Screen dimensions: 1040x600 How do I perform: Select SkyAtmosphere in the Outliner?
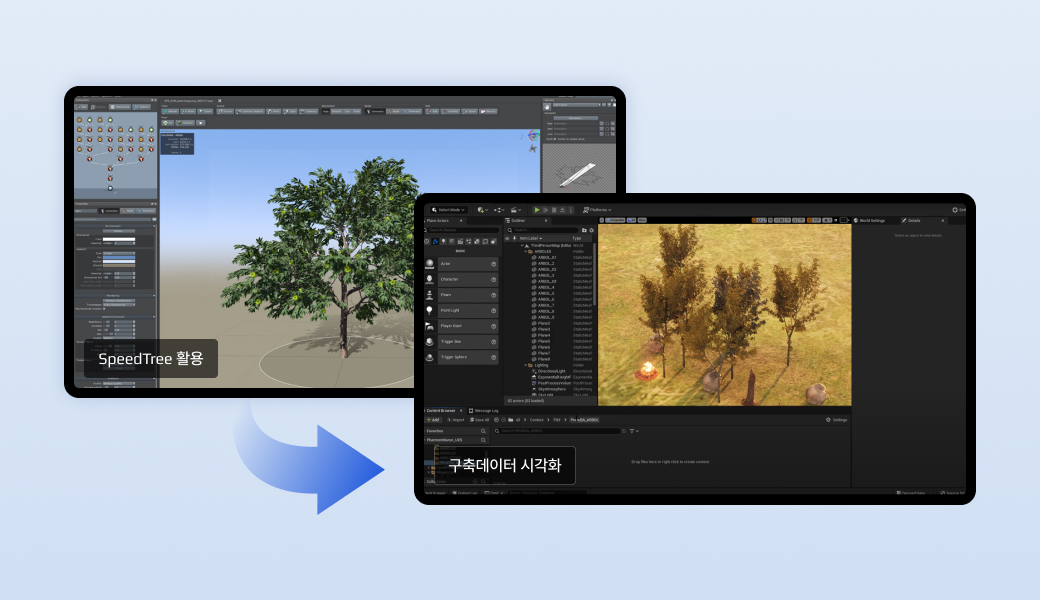point(552,389)
